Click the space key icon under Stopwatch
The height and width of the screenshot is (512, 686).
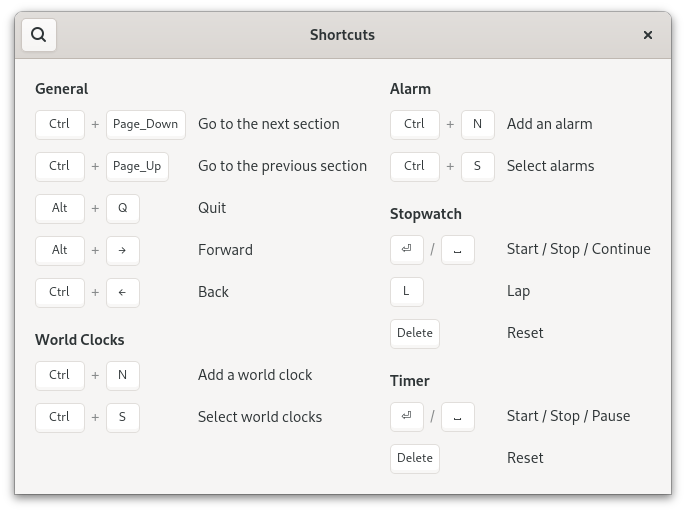(x=458, y=249)
